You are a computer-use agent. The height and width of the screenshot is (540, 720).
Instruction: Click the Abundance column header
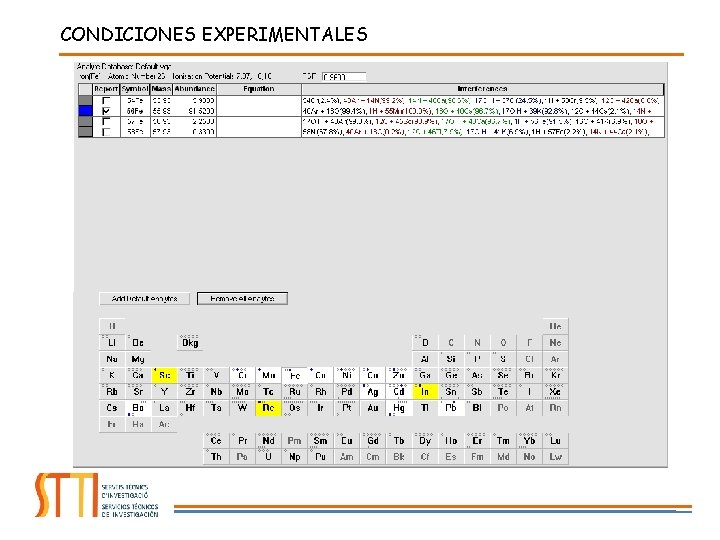click(194, 89)
